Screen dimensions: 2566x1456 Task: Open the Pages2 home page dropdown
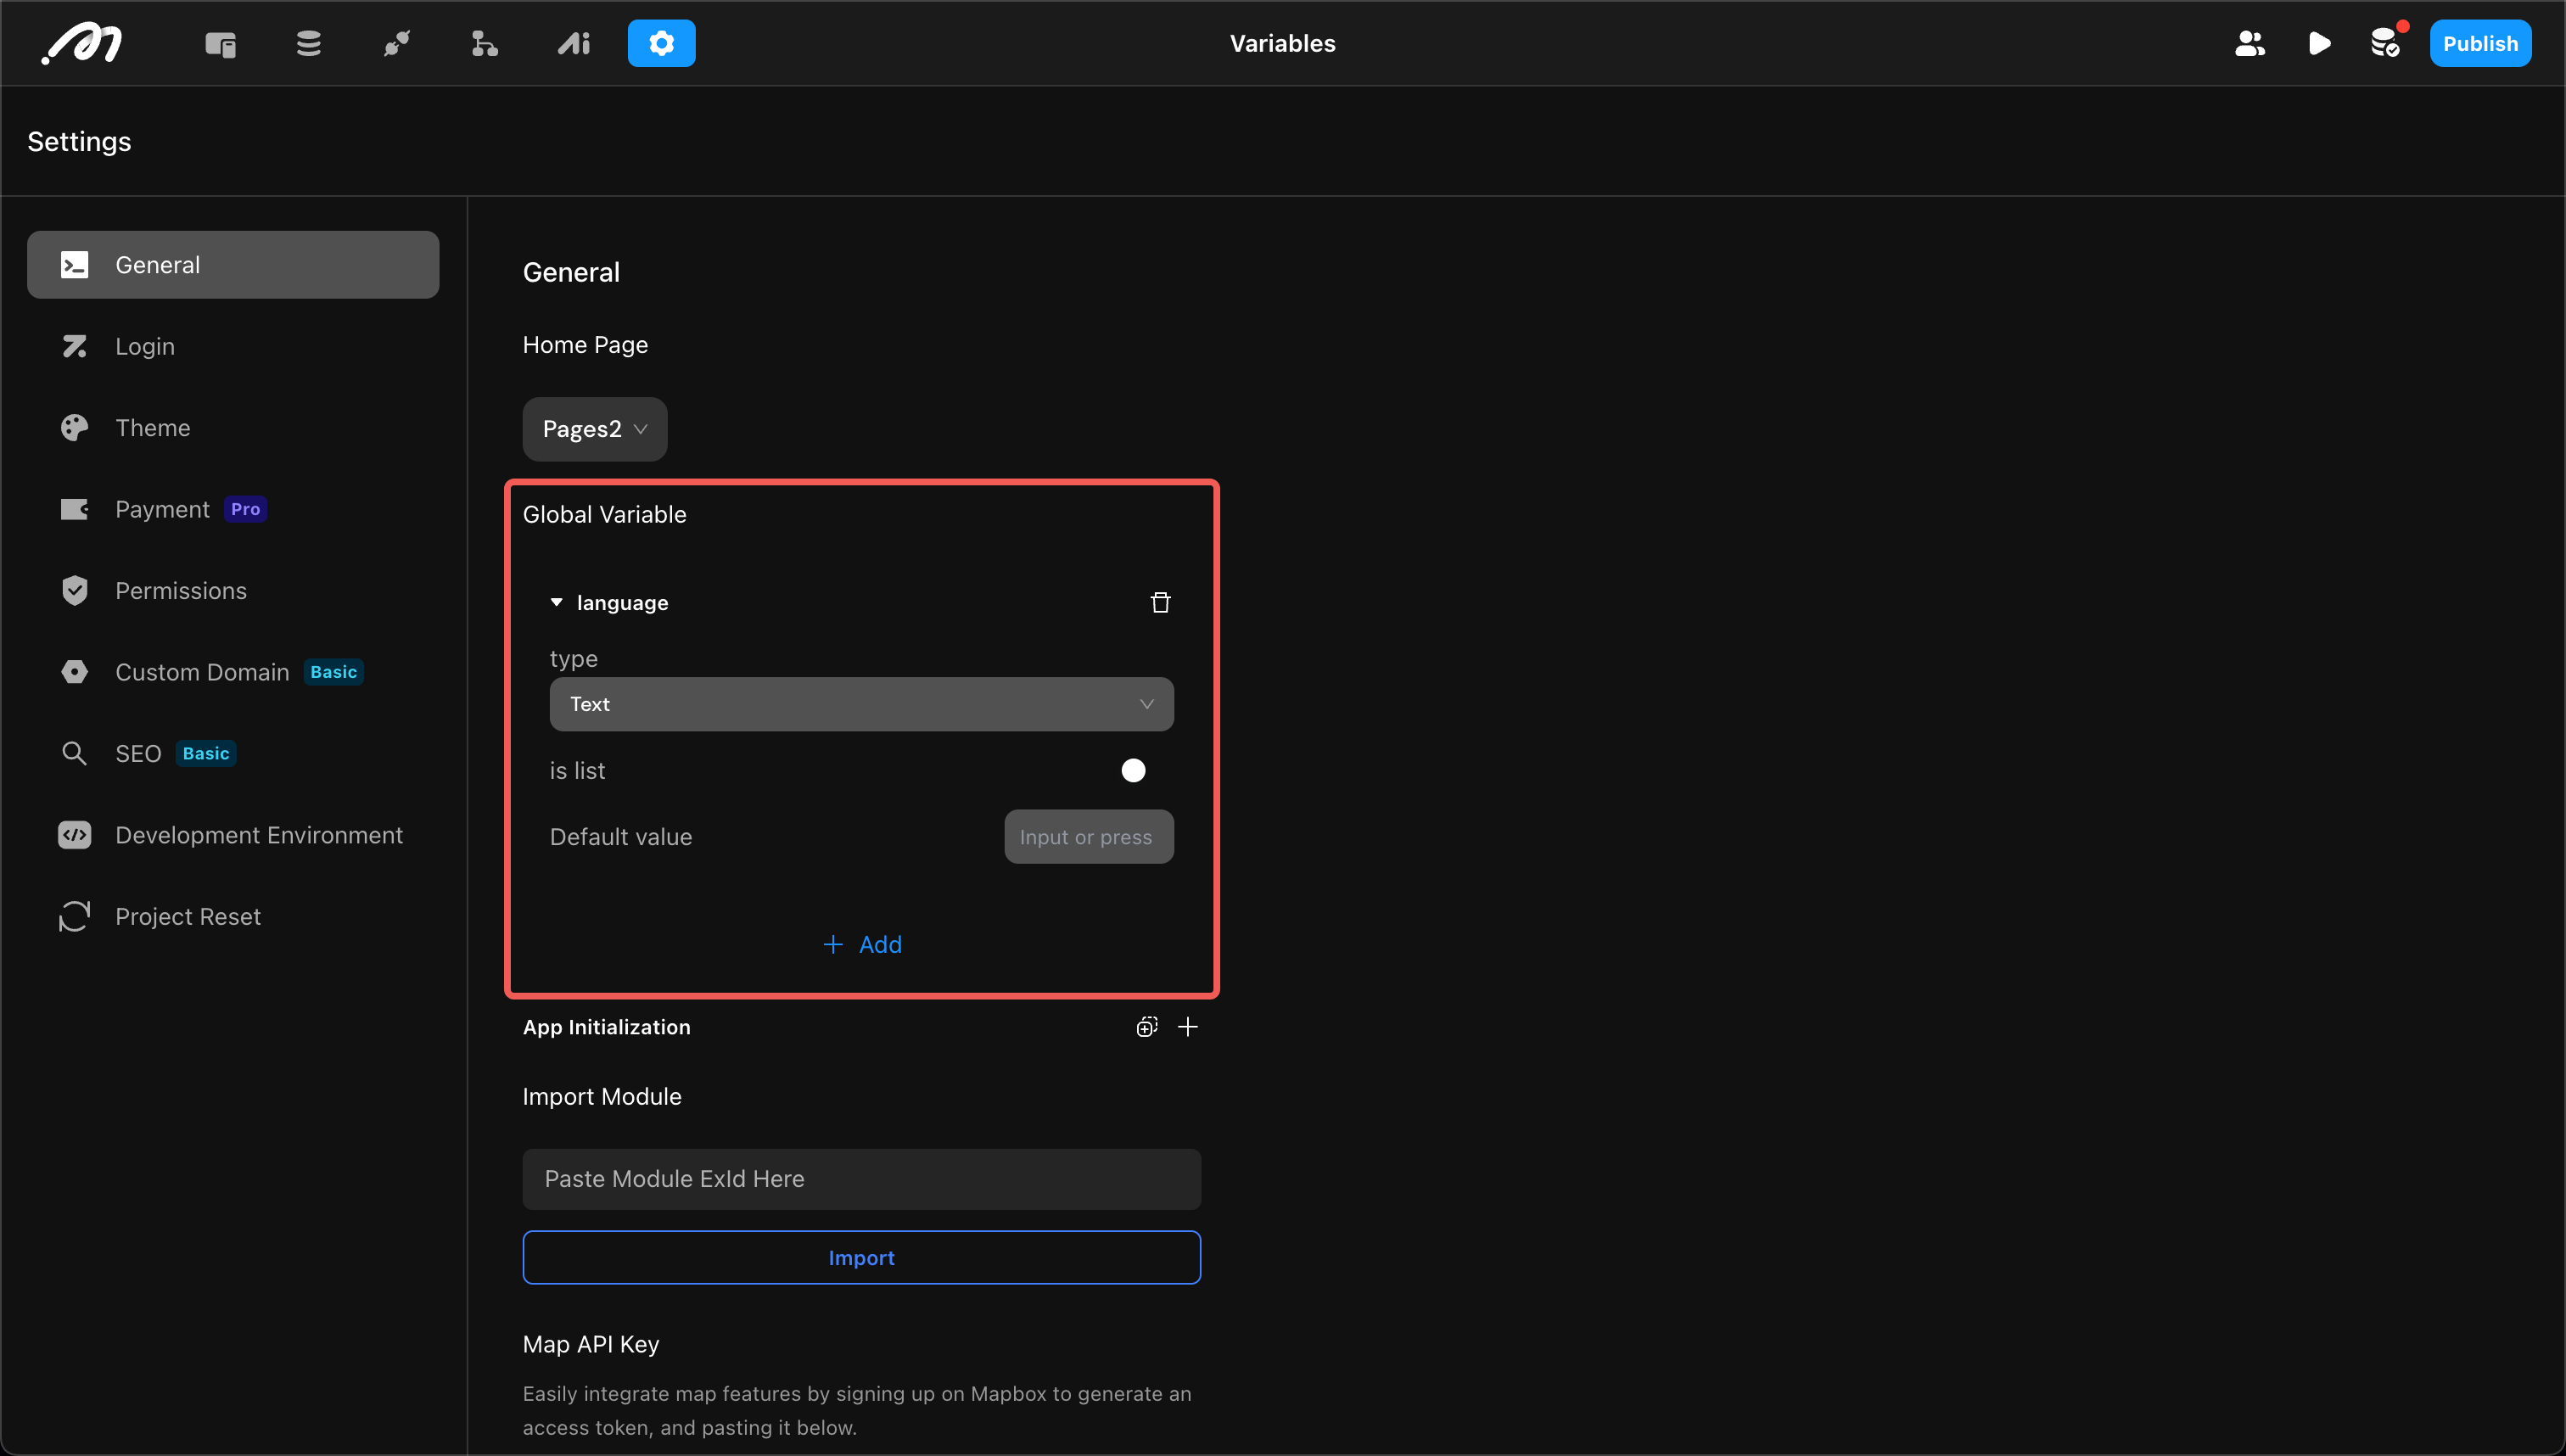(x=595, y=429)
